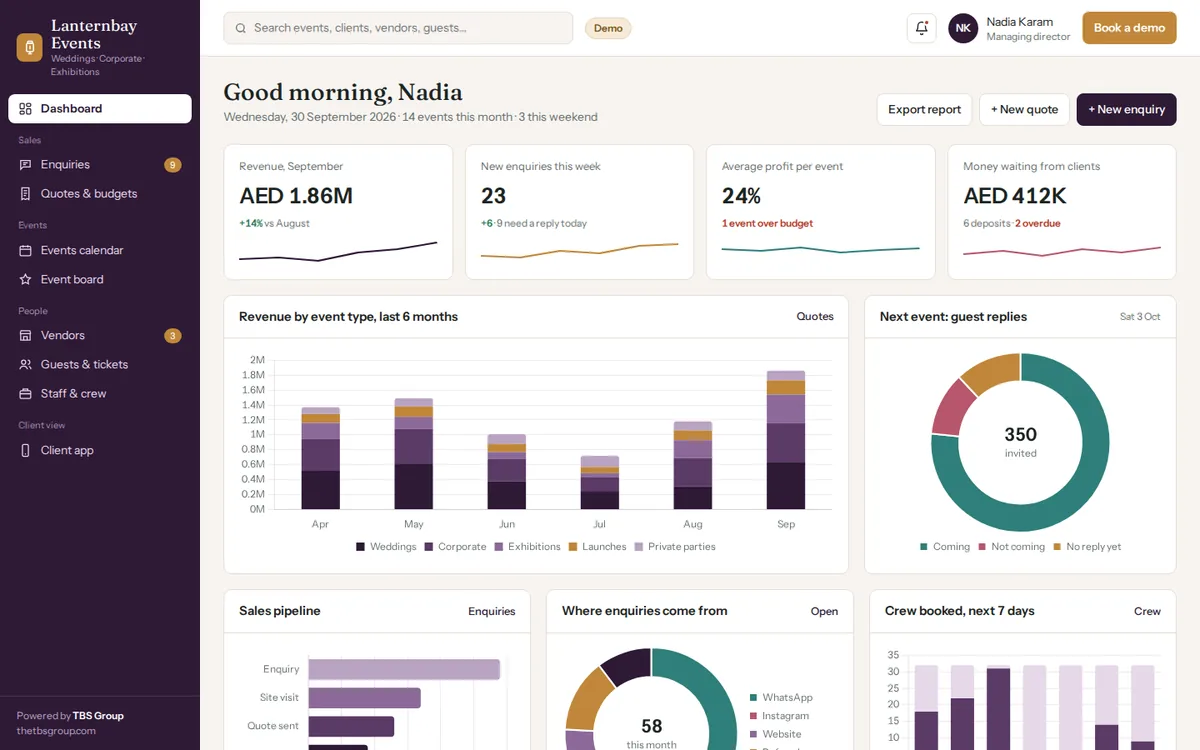This screenshot has width=1200, height=750.
Task: Click the Guests & tickets people icon
Action: pyautogui.click(x=26, y=365)
